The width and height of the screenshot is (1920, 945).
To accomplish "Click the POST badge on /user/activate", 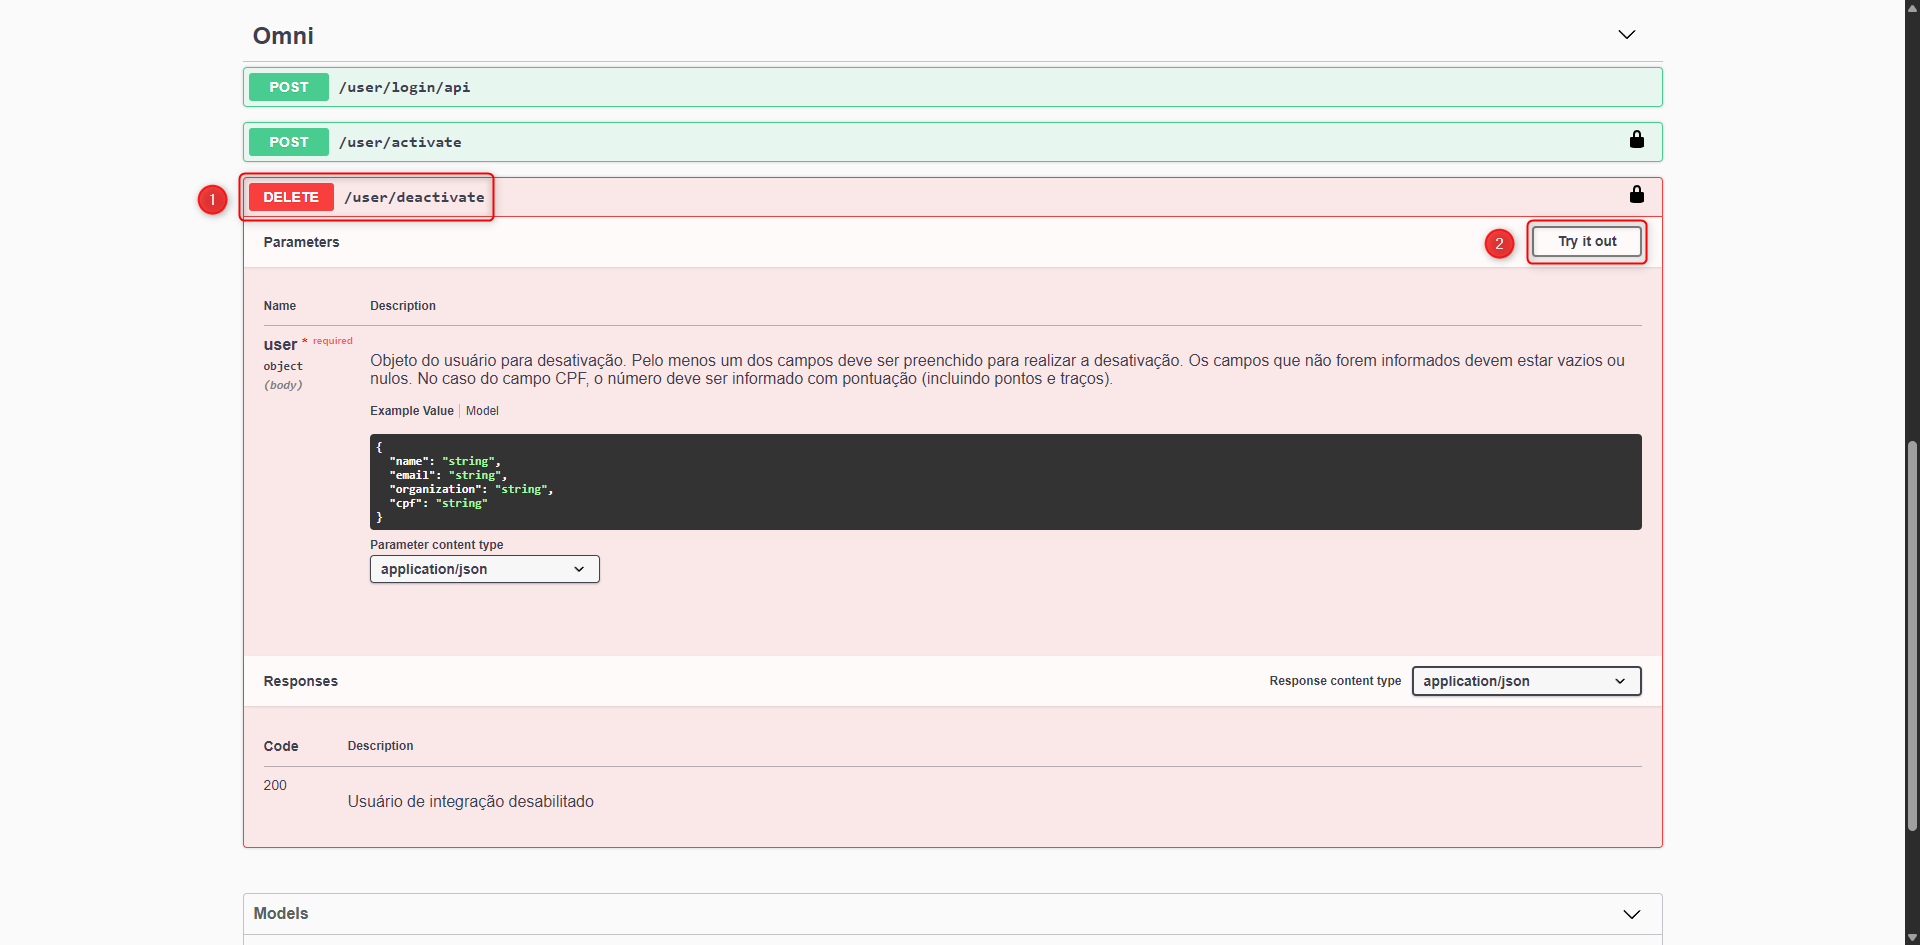I will (288, 141).
